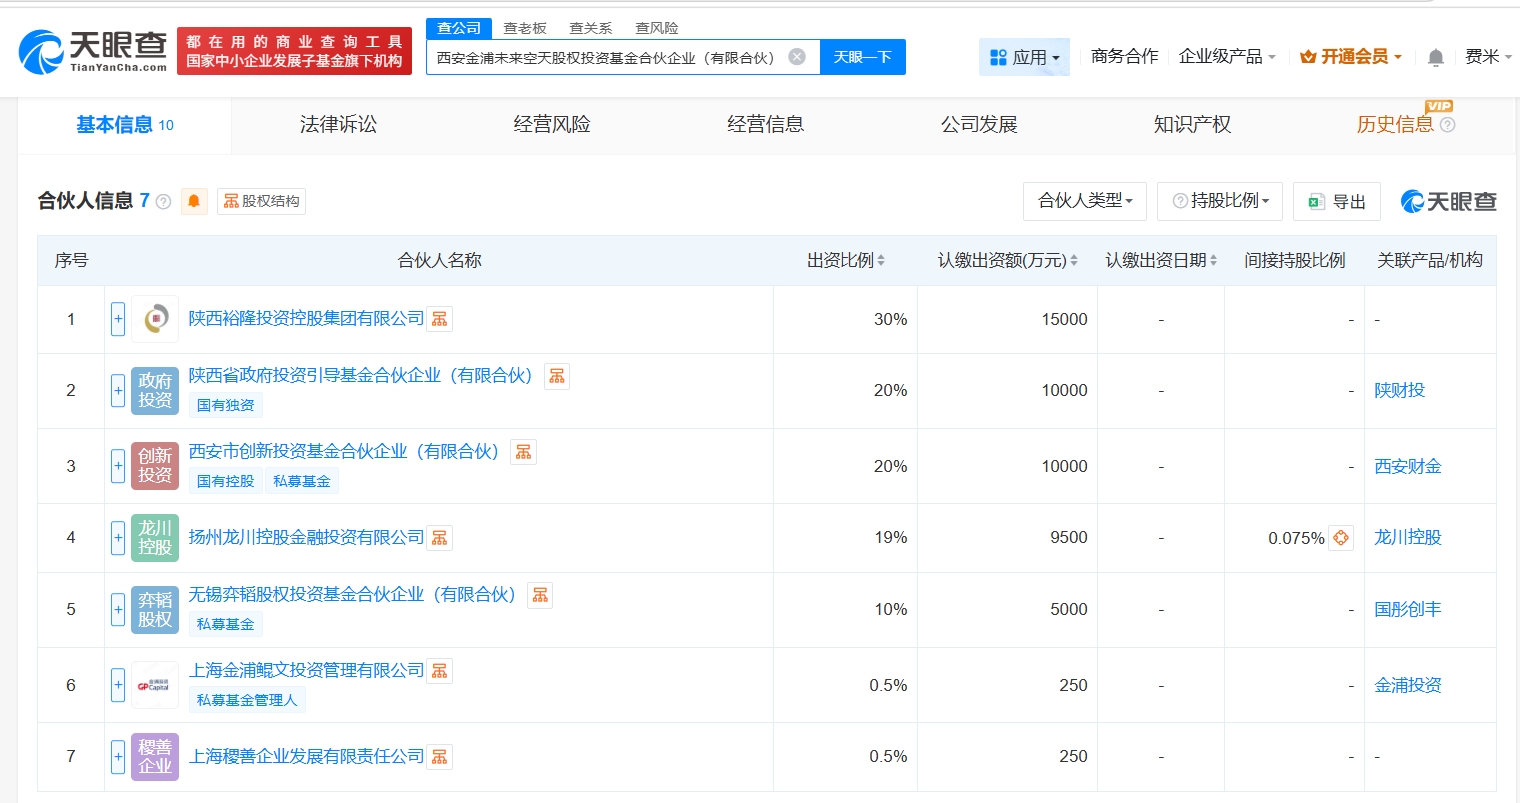Open the 应用 dropdown menu
1520x803 pixels.
click(1024, 57)
